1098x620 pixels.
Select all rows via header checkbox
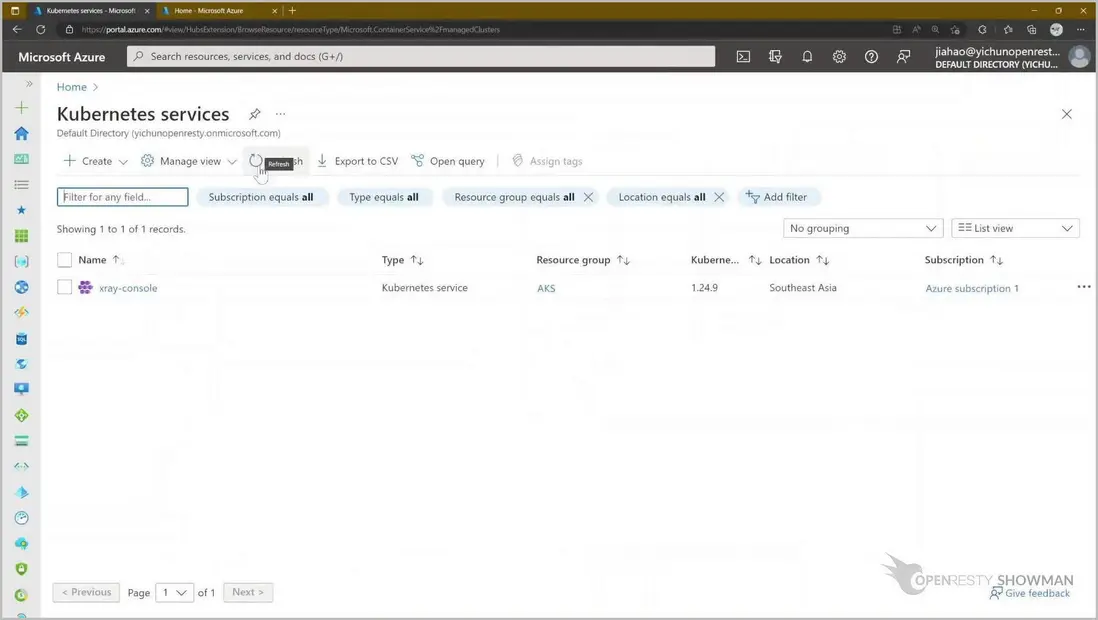pos(64,260)
